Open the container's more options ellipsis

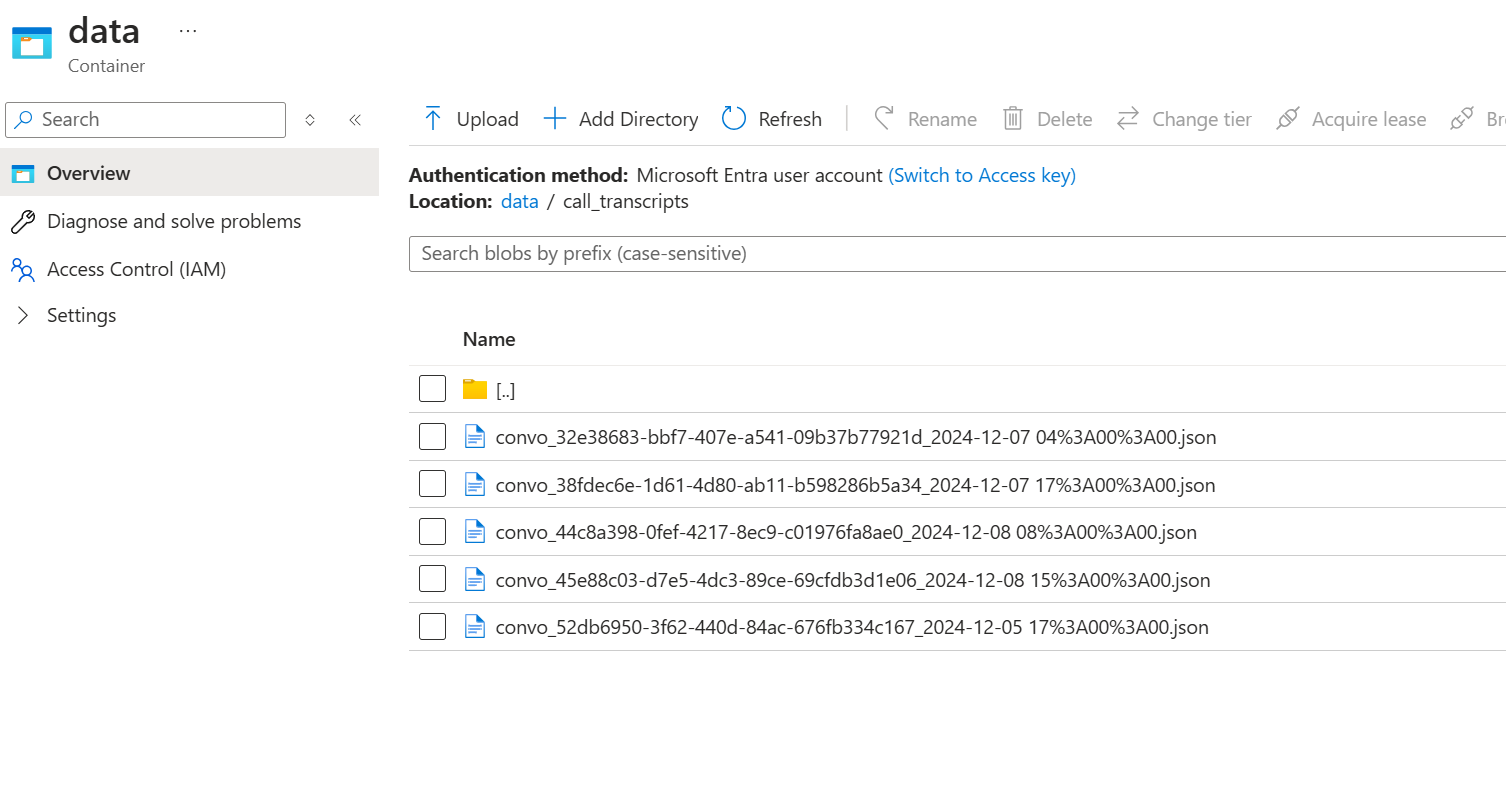click(x=188, y=31)
